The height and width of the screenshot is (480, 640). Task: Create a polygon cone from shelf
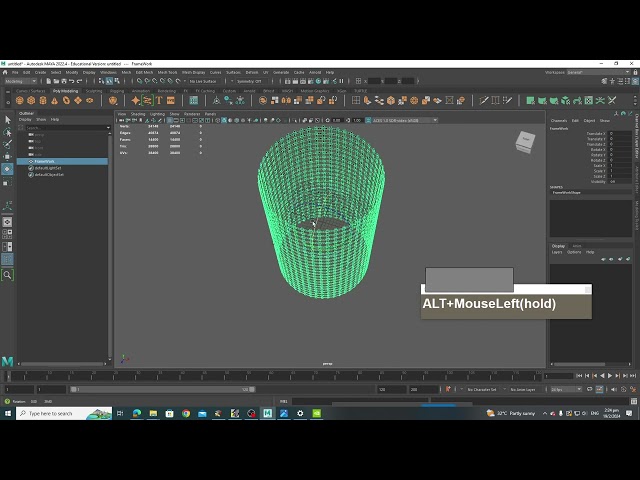[55, 100]
